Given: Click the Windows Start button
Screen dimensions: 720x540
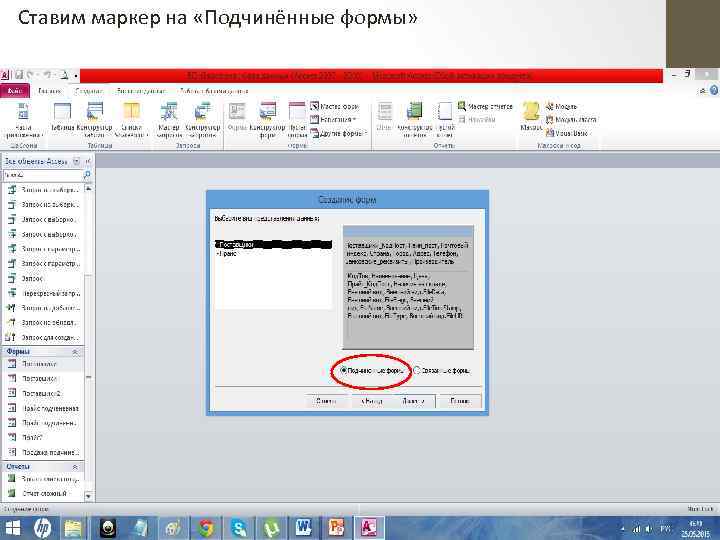Looking at the screenshot, I should point(13,528).
